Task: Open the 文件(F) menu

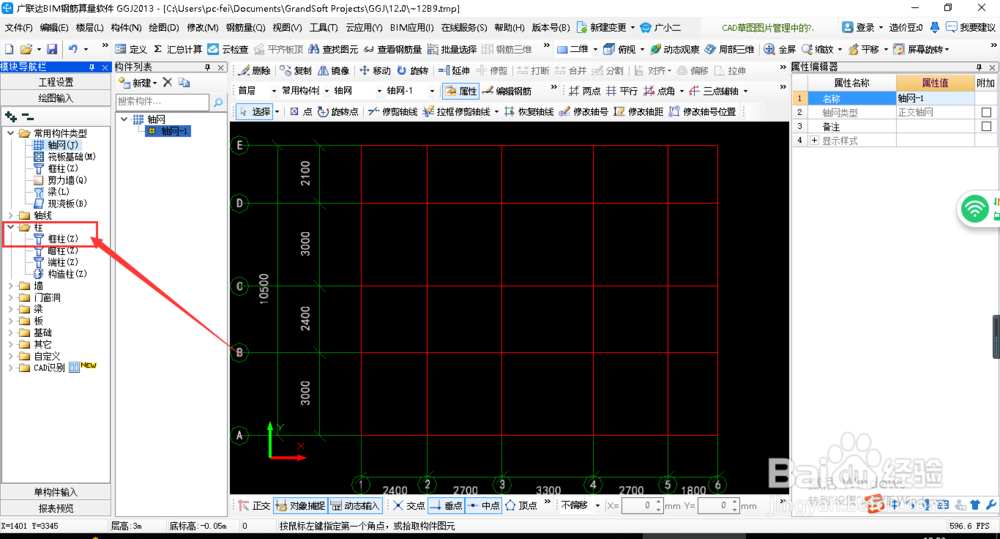Action: [x=18, y=27]
